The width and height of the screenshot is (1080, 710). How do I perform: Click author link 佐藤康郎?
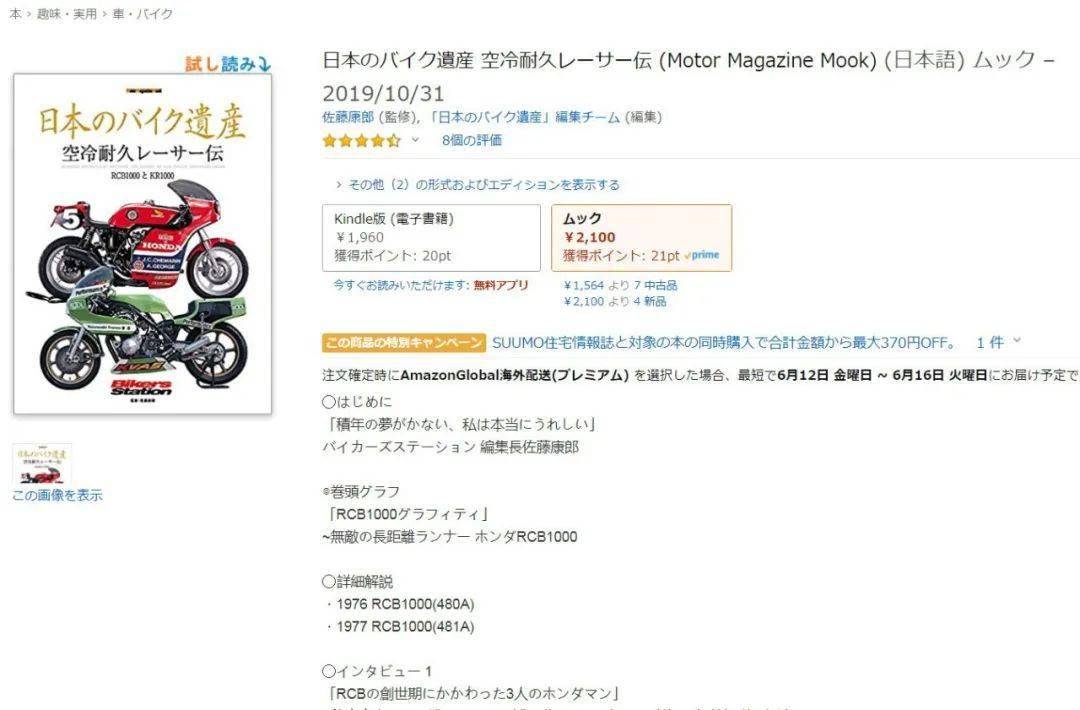coord(348,117)
